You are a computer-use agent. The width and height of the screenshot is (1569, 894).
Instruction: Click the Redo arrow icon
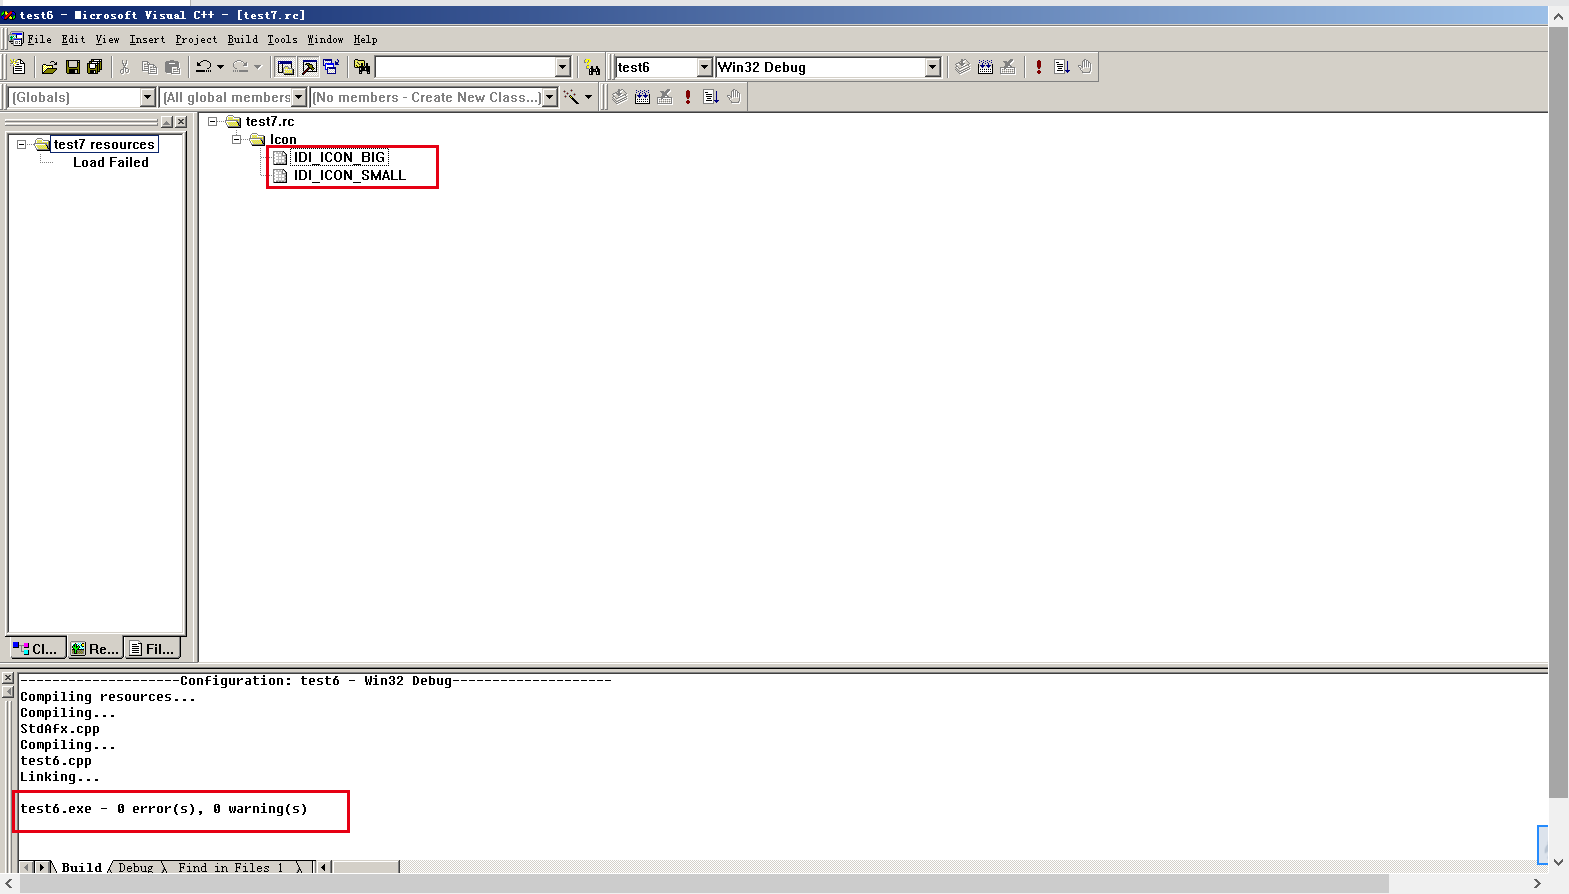(240, 67)
